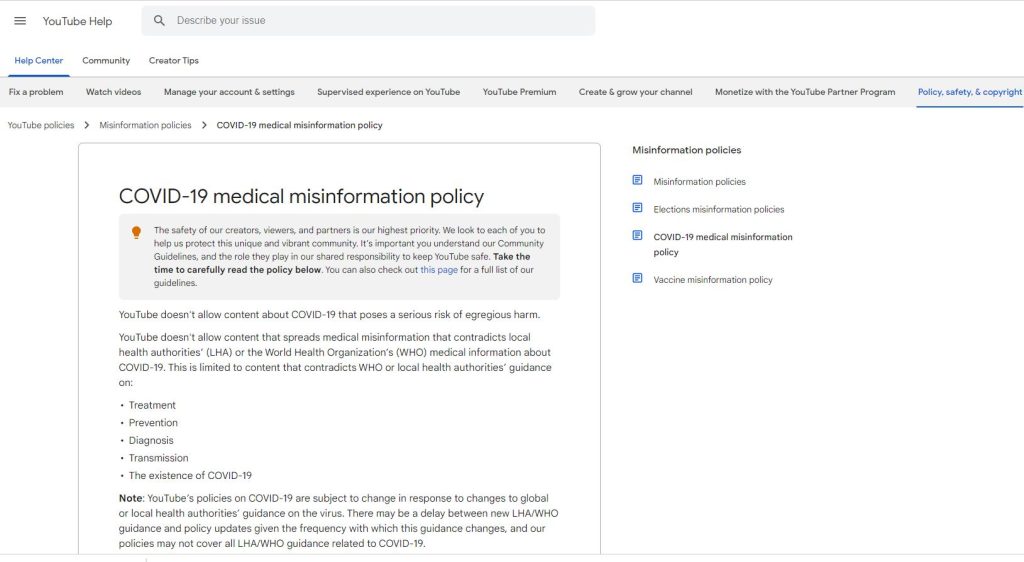Select the Help Center tab

[39, 61]
